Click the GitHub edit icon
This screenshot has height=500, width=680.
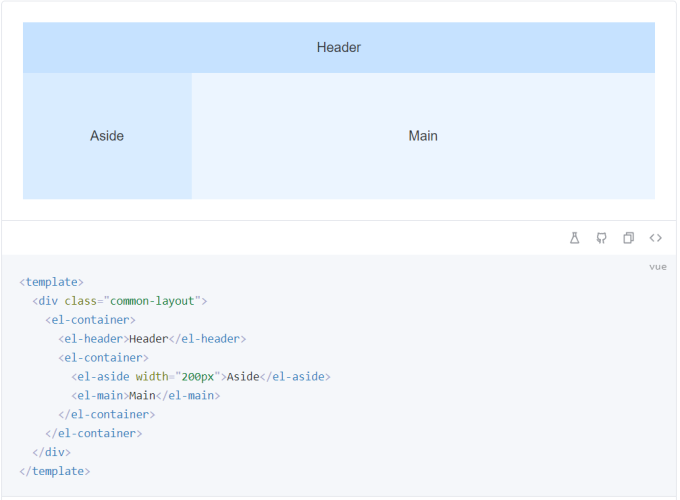tap(602, 238)
